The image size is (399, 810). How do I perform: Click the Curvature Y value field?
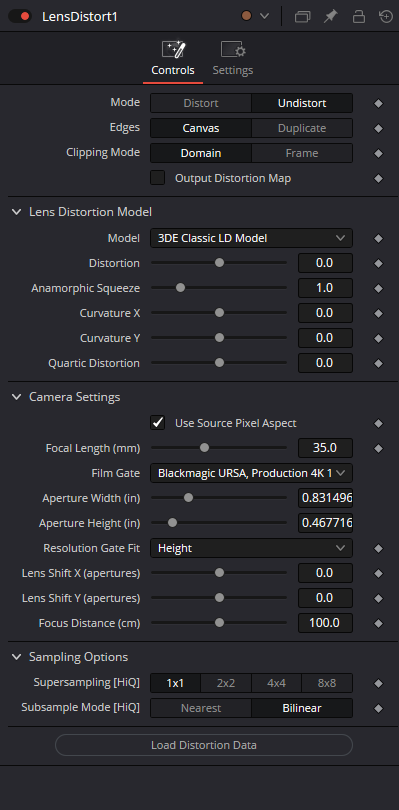pyautogui.click(x=325, y=338)
